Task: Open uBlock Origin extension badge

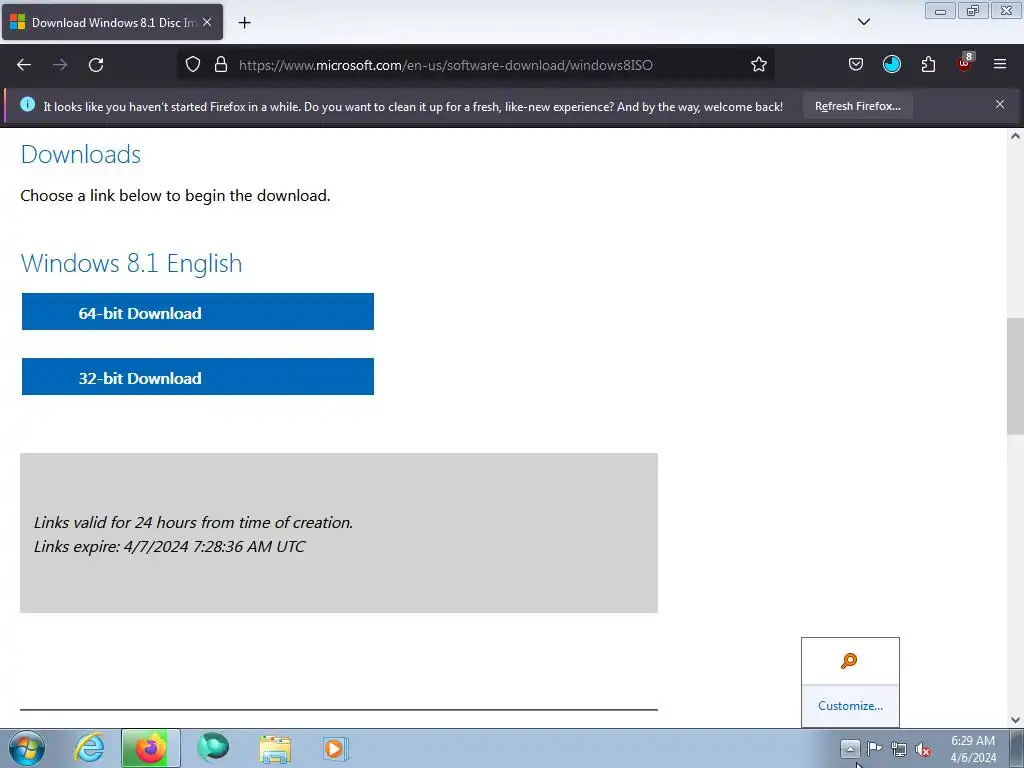Action: [x=965, y=63]
